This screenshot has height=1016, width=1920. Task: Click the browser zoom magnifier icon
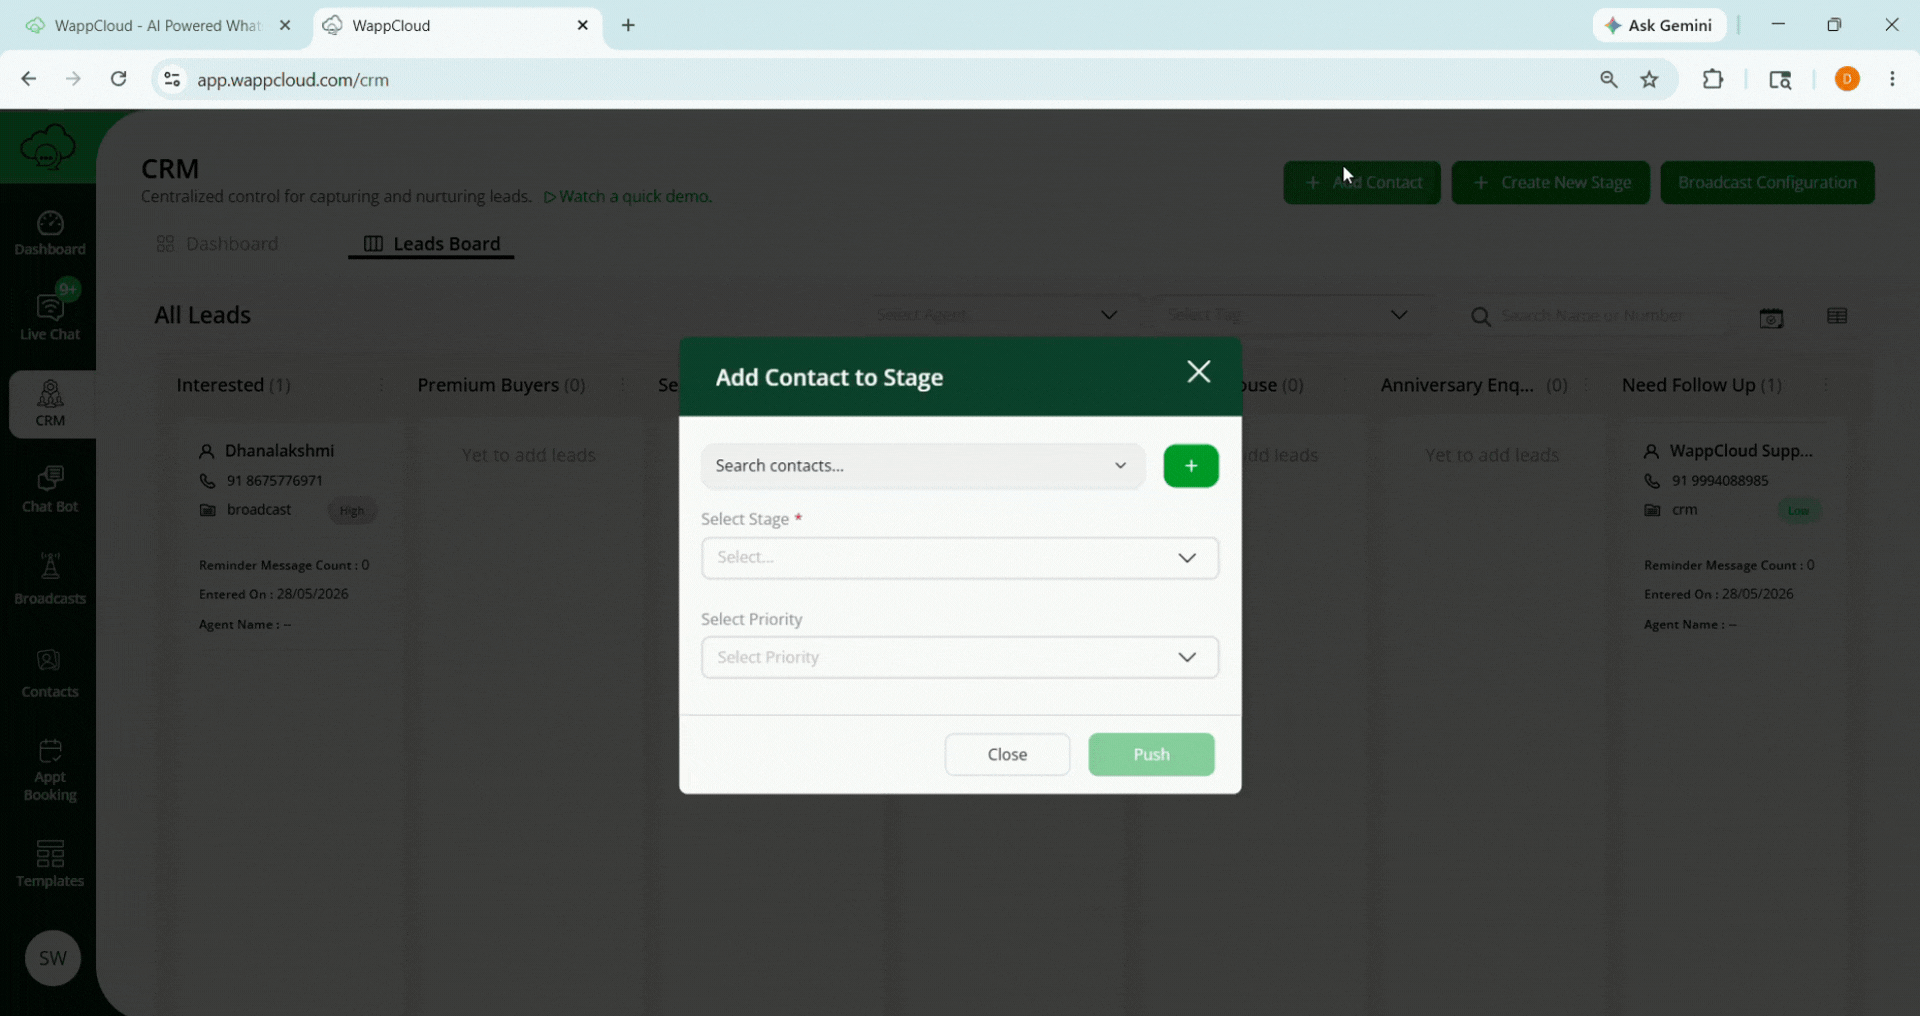(x=1608, y=80)
